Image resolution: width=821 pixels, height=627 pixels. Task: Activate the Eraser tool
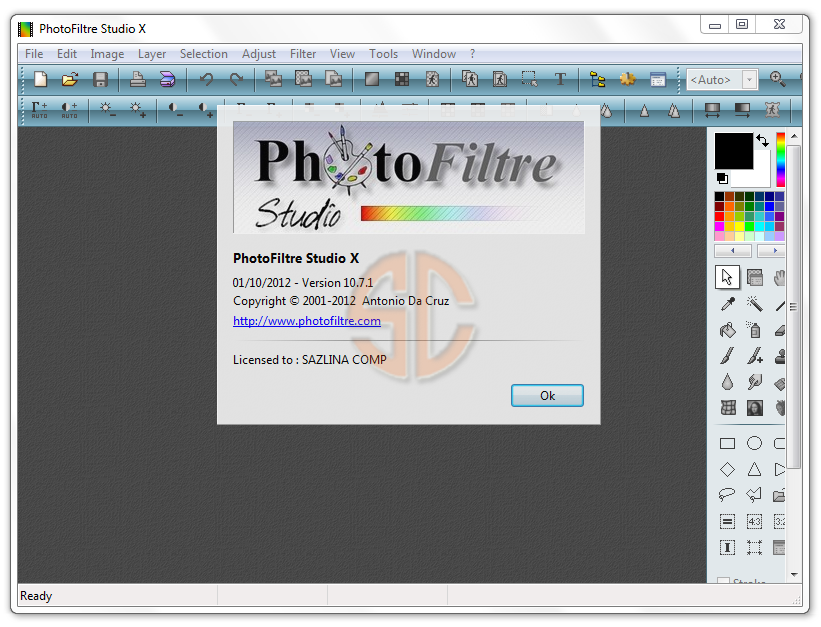coord(780,330)
